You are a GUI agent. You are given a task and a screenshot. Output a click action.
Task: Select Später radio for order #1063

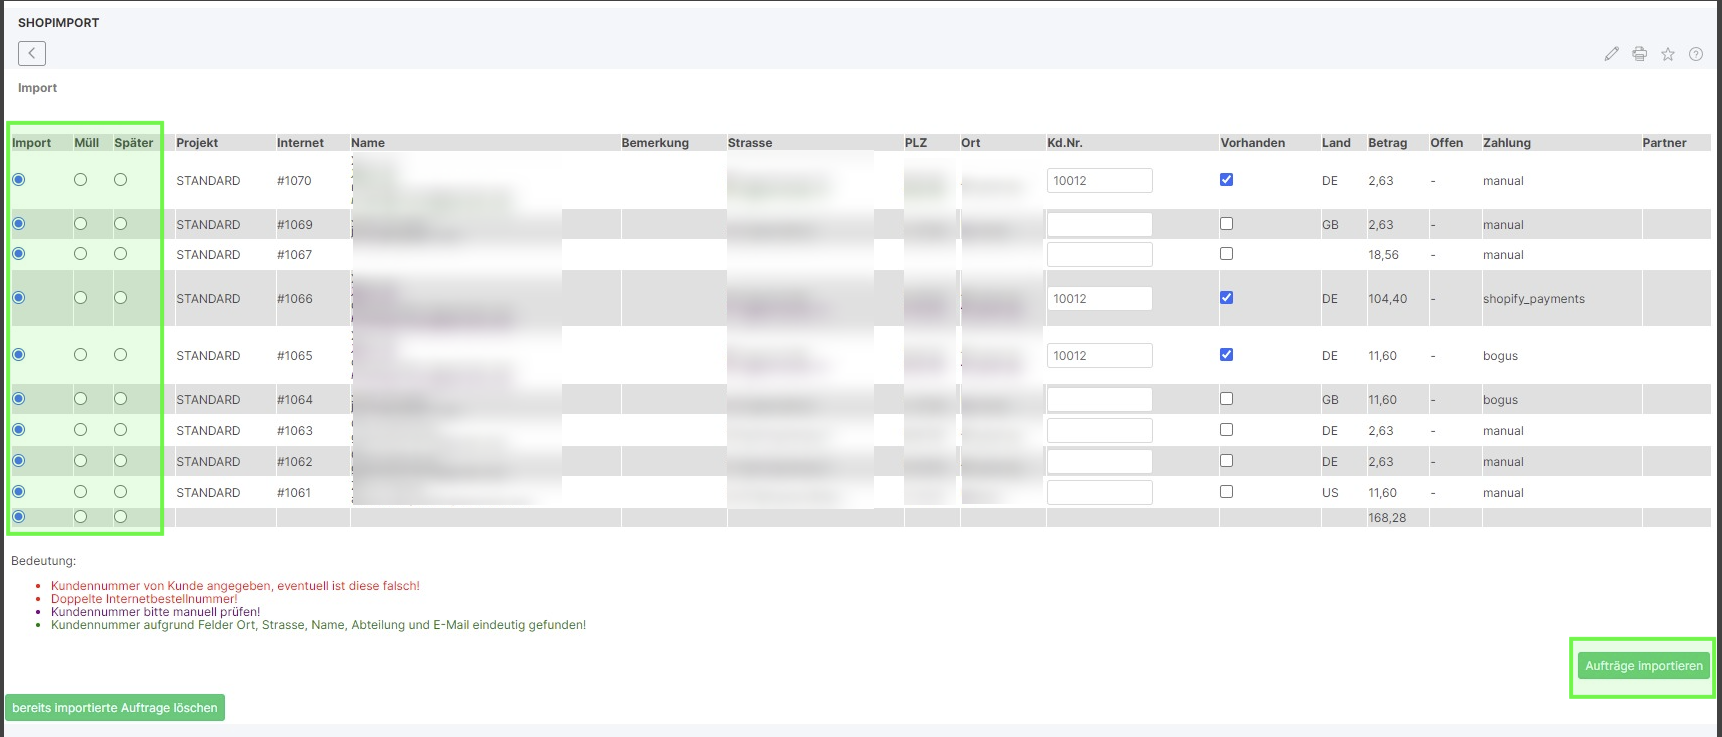pos(120,430)
